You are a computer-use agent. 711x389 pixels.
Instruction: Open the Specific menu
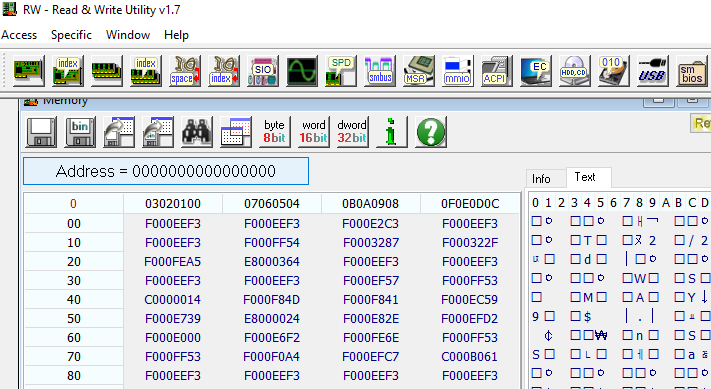[x=71, y=35]
